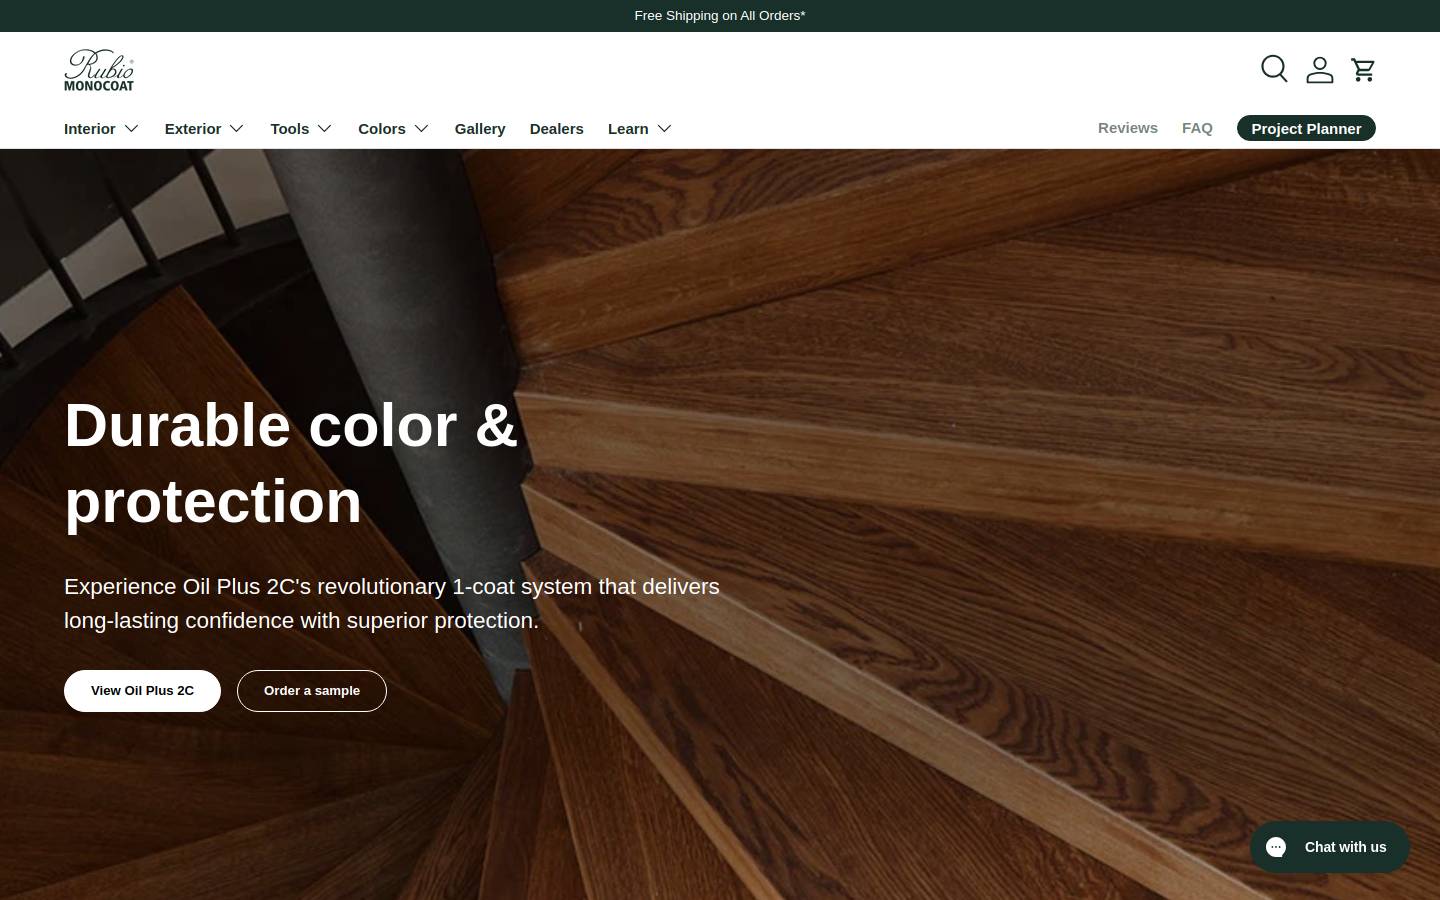The width and height of the screenshot is (1440, 900).
Task: Click the chat bubble icon
Action: [1276, 847]
